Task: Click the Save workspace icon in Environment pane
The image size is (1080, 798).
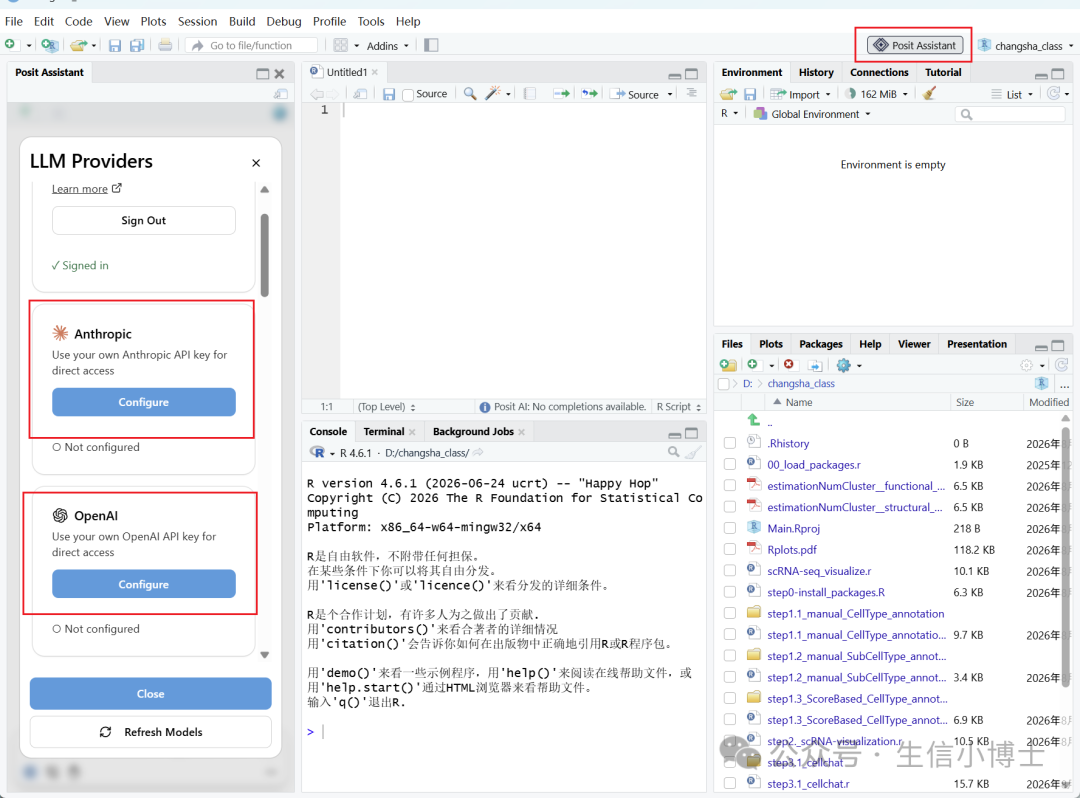Action: click(750, 94)
